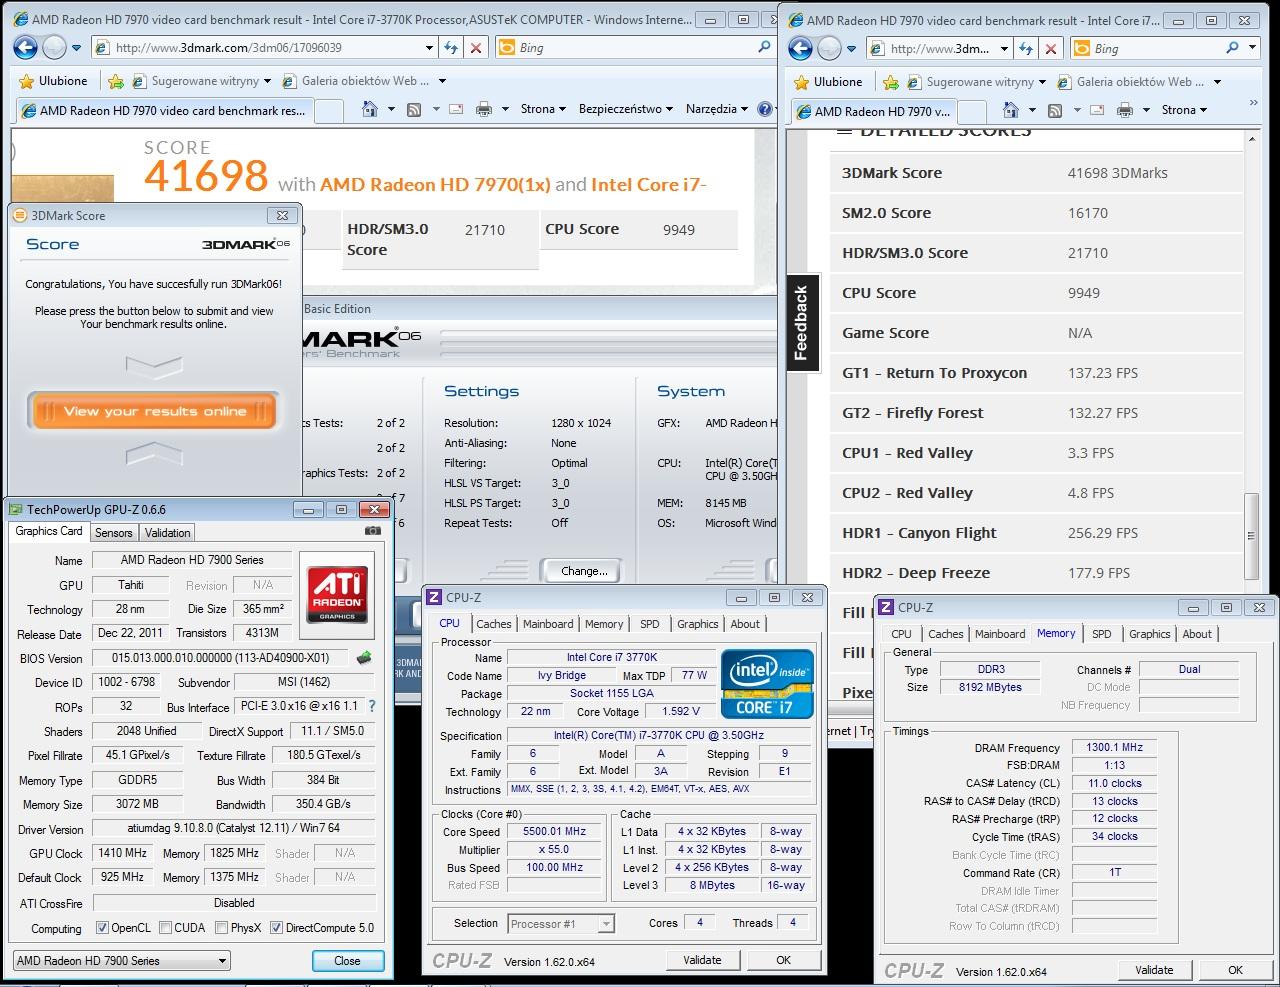The width and height of the screenshot is (1280, 987).
Task: Click the AMD Radeon HD 7970(1x) link
Action: pos(436,184)
